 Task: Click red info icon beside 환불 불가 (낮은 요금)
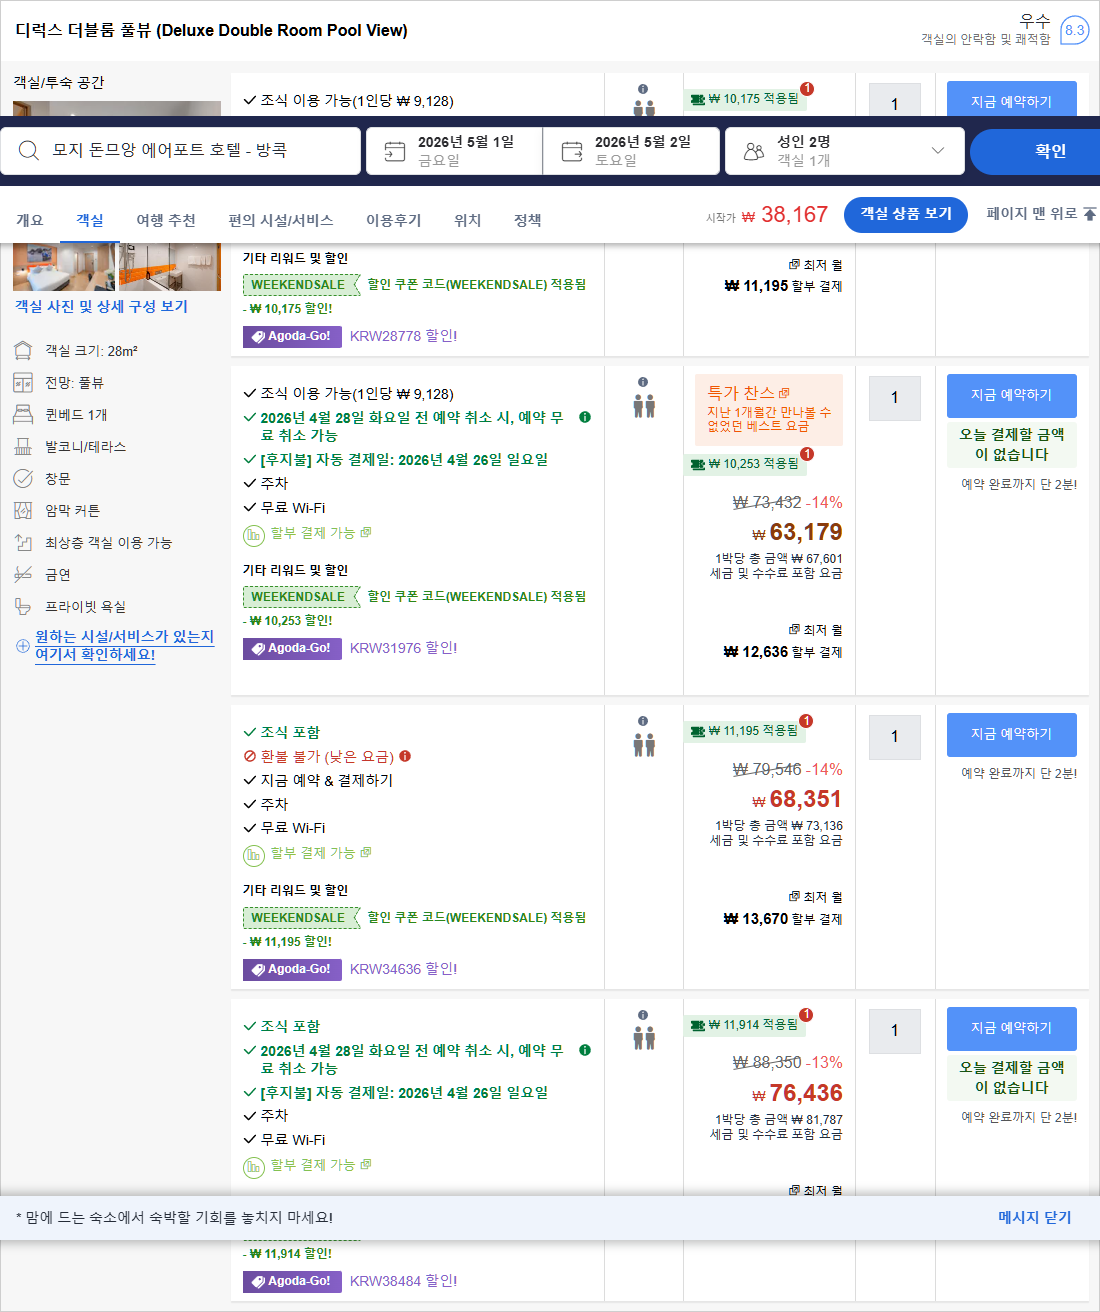(x=405, y=756)
